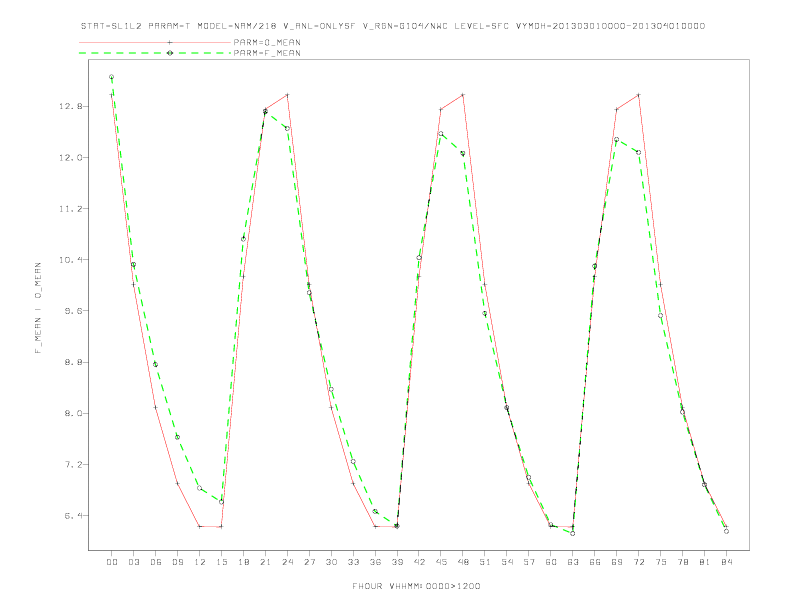Click forecast hour label 81 on x-axis
The image size is (792, 612).
(x=705, y=562)
